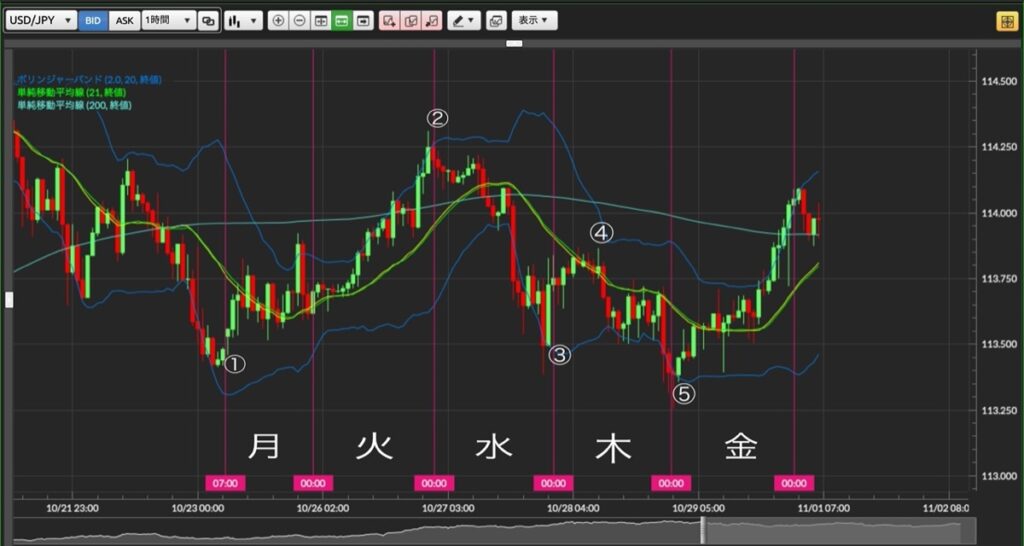Open the 1時間 timeframe dropdown
This screenshot has height=546, width=1024.
point(168,20)
